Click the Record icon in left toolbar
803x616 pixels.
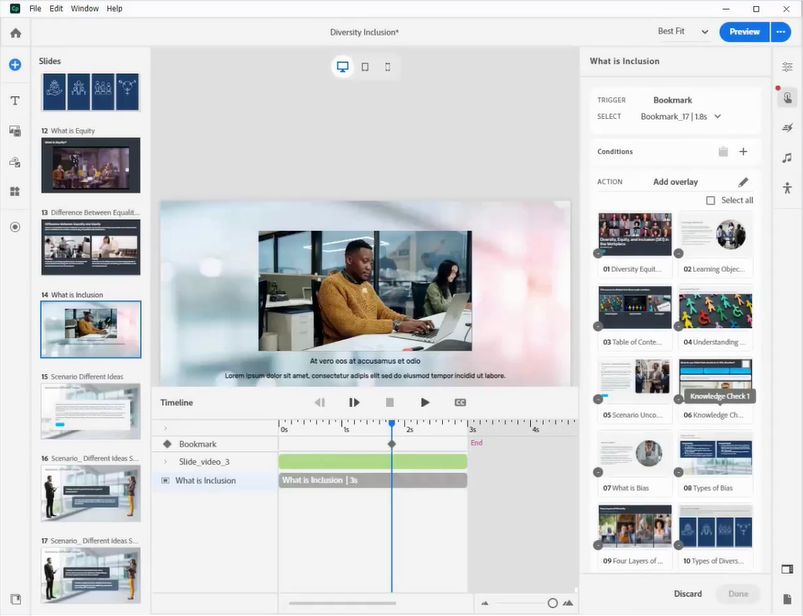15,227
